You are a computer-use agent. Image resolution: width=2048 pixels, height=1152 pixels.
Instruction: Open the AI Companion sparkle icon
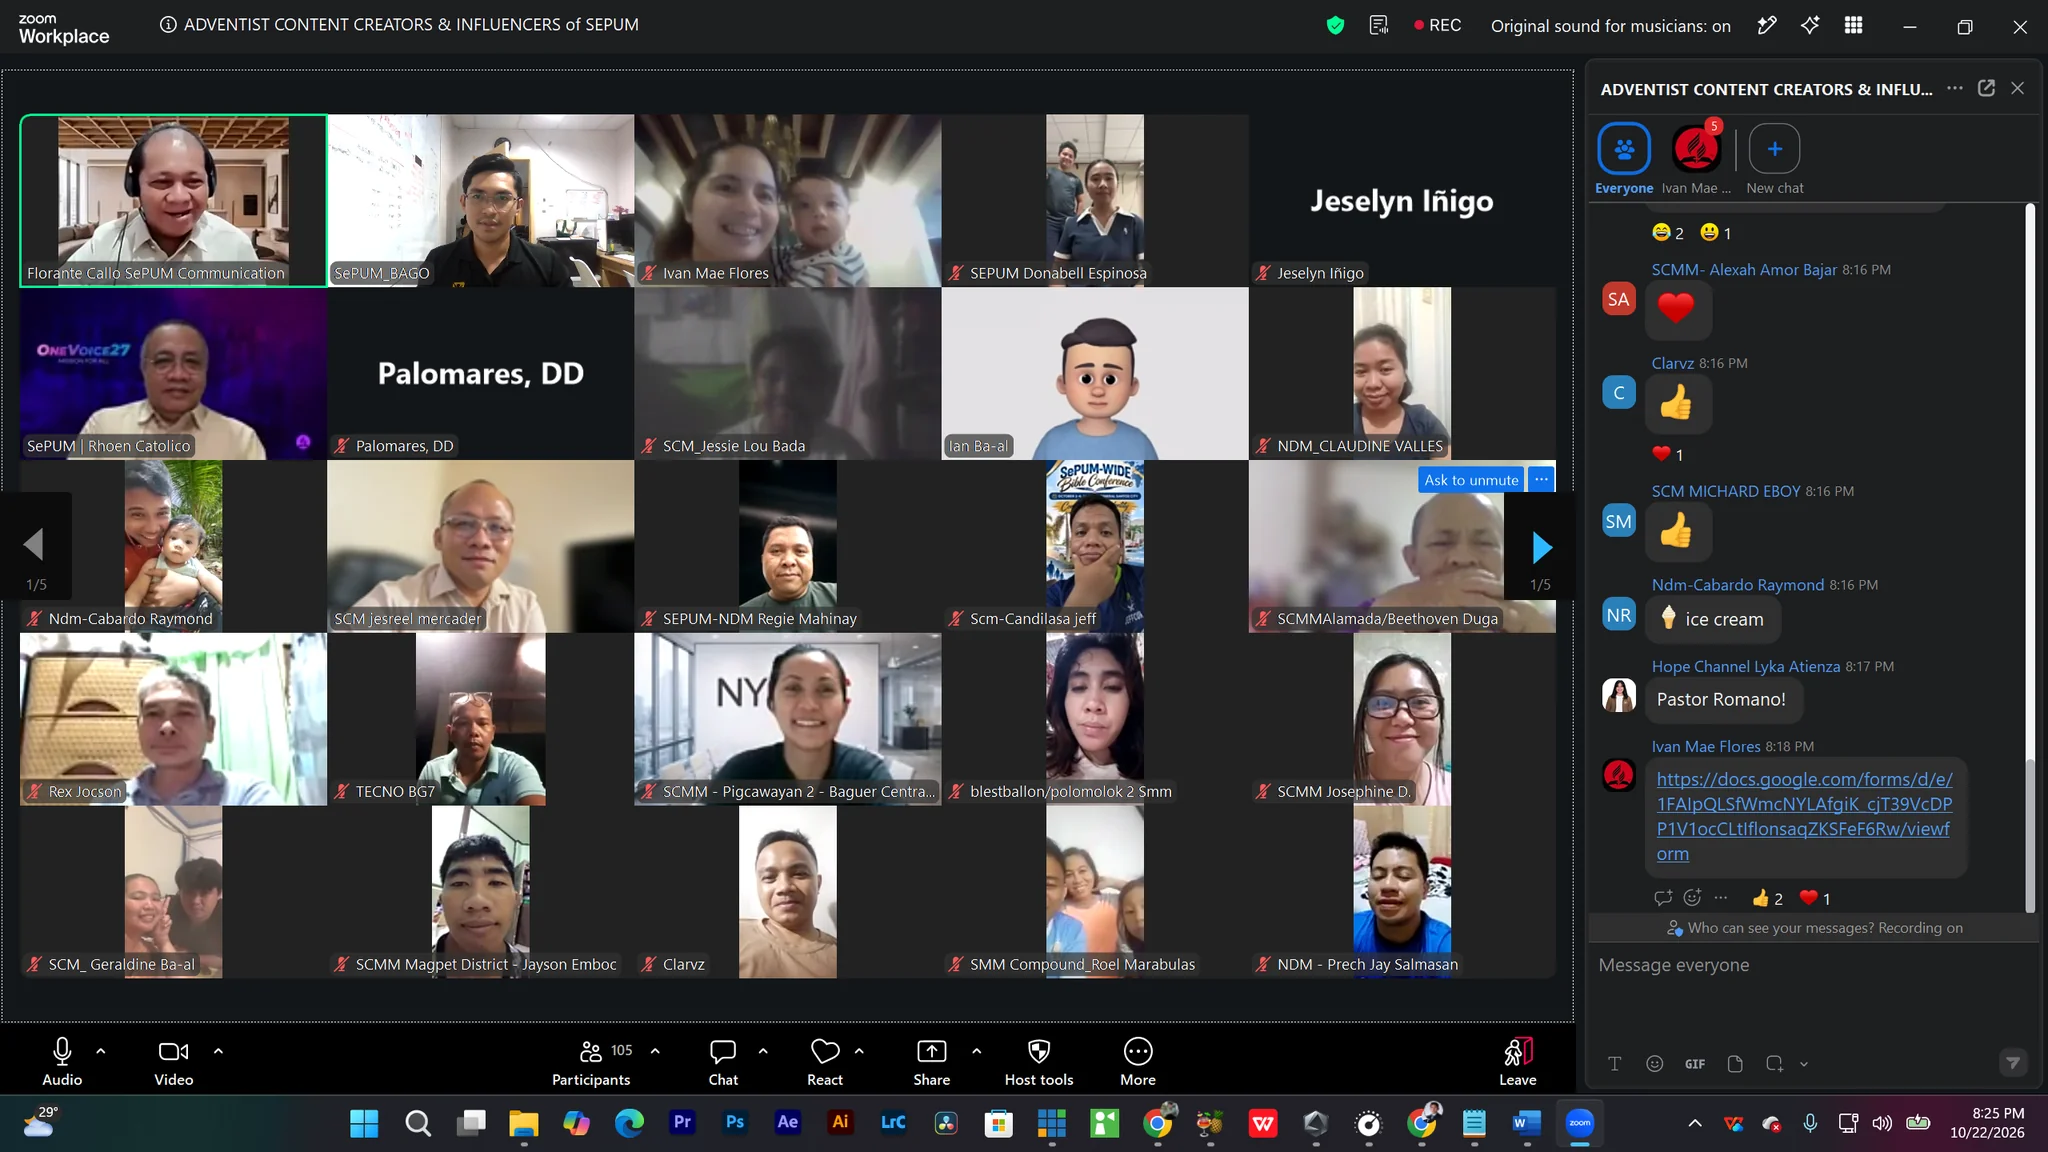[1810, 25]
